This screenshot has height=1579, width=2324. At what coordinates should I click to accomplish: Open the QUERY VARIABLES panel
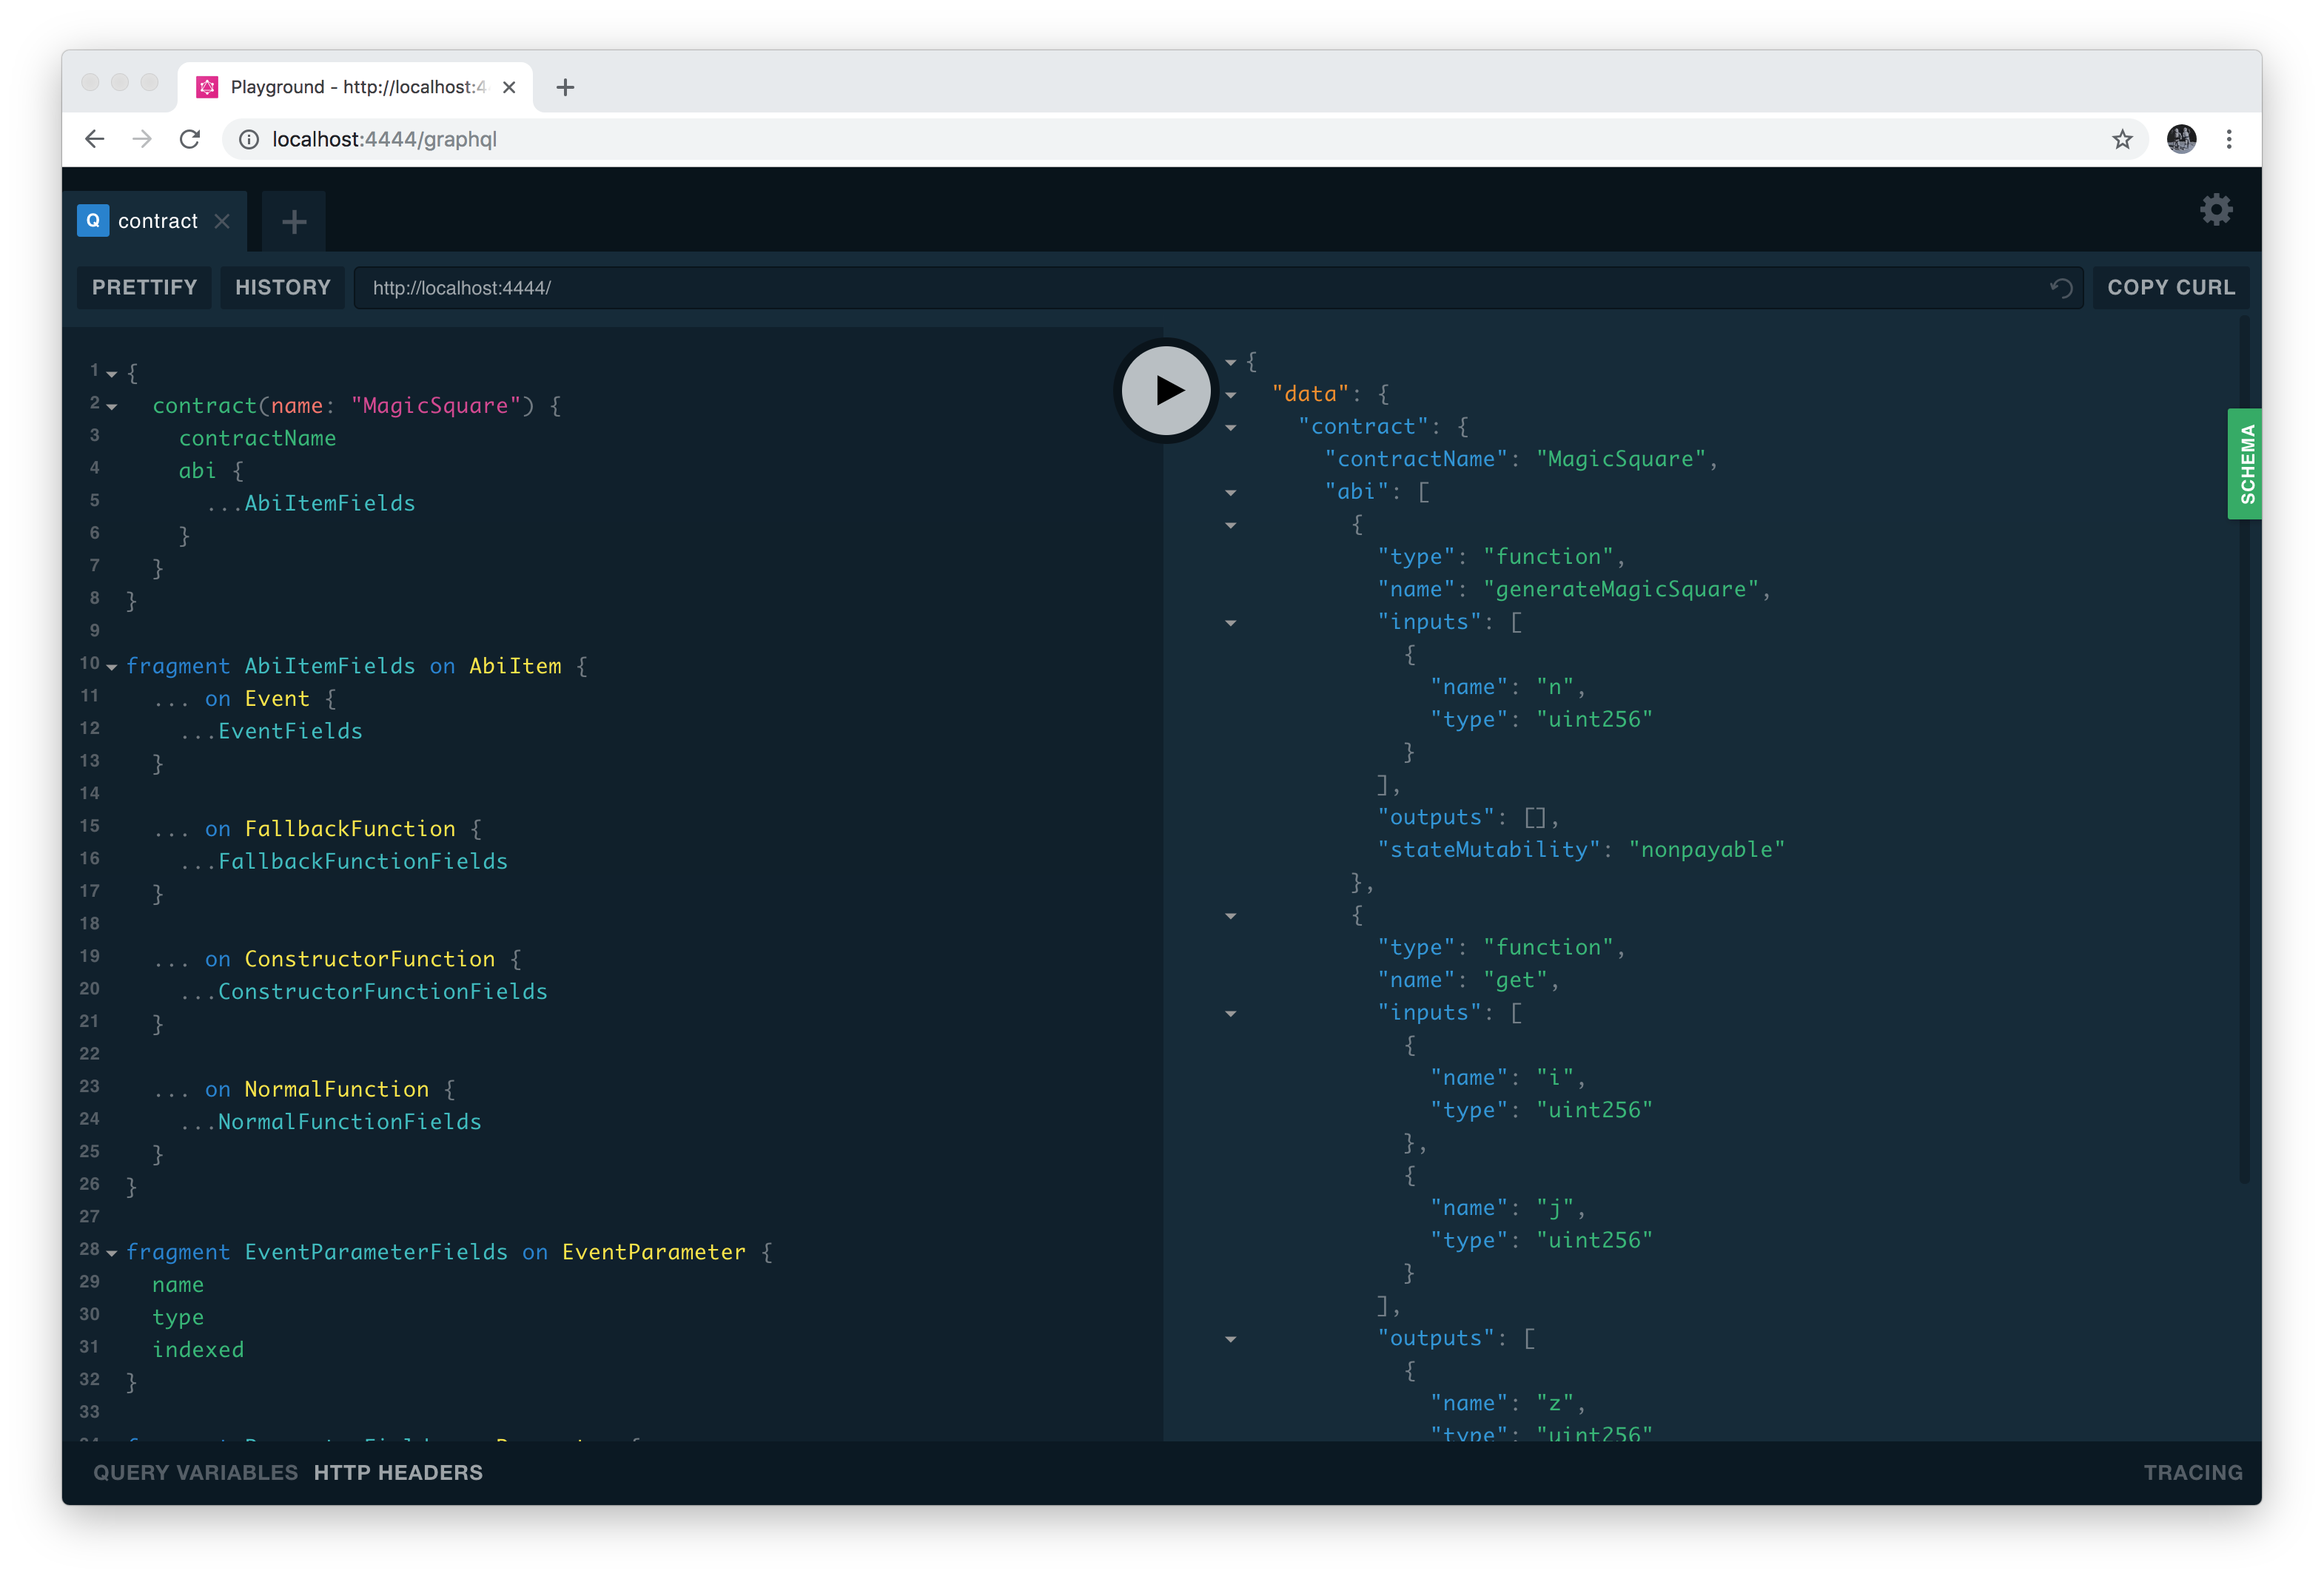[195, 1472]
